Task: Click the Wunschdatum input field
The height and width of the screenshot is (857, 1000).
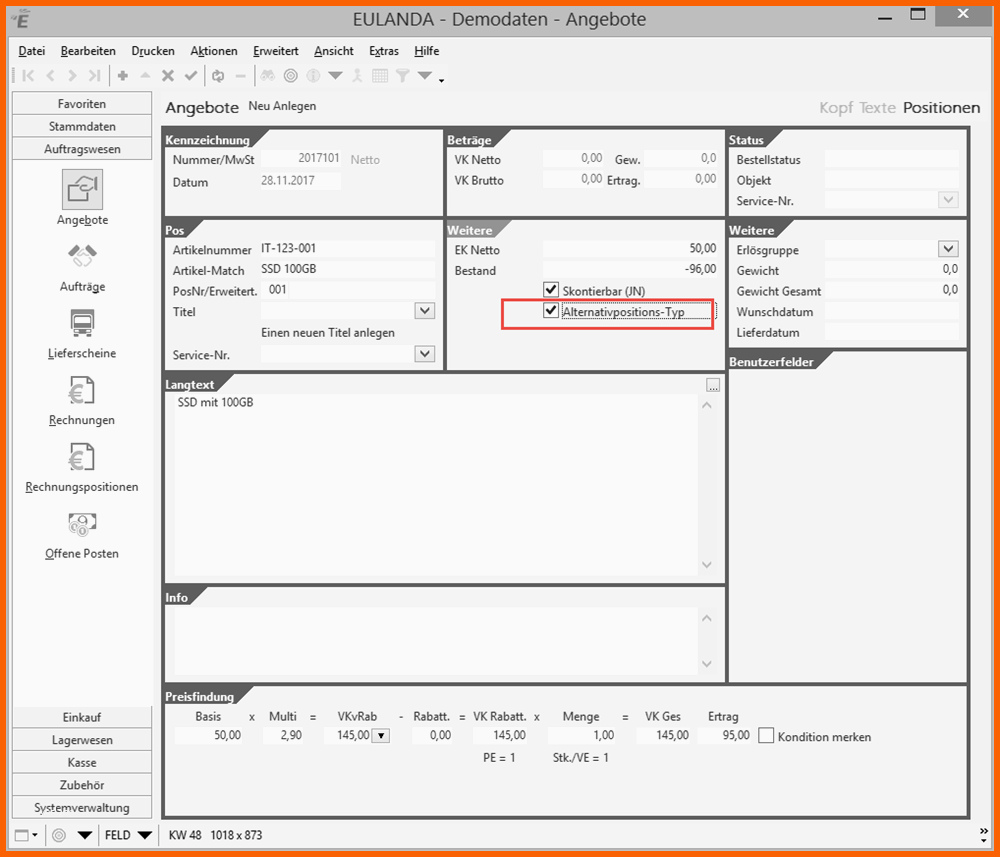Action: pos(892,311)
